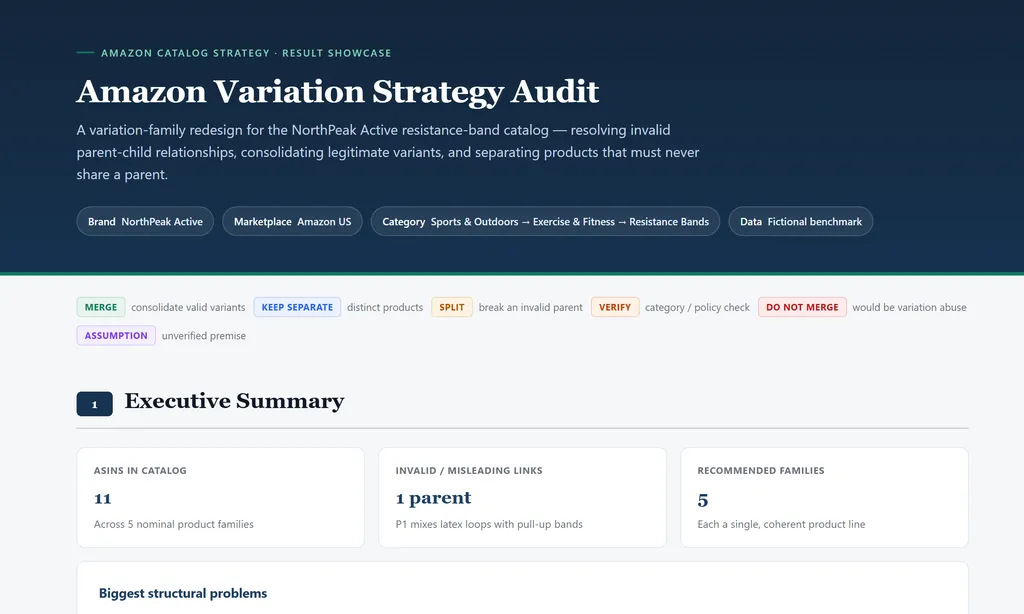The image size is (1024, 614).
Task: Click the Biggest structural problems heading
Action: coord(183,593)
